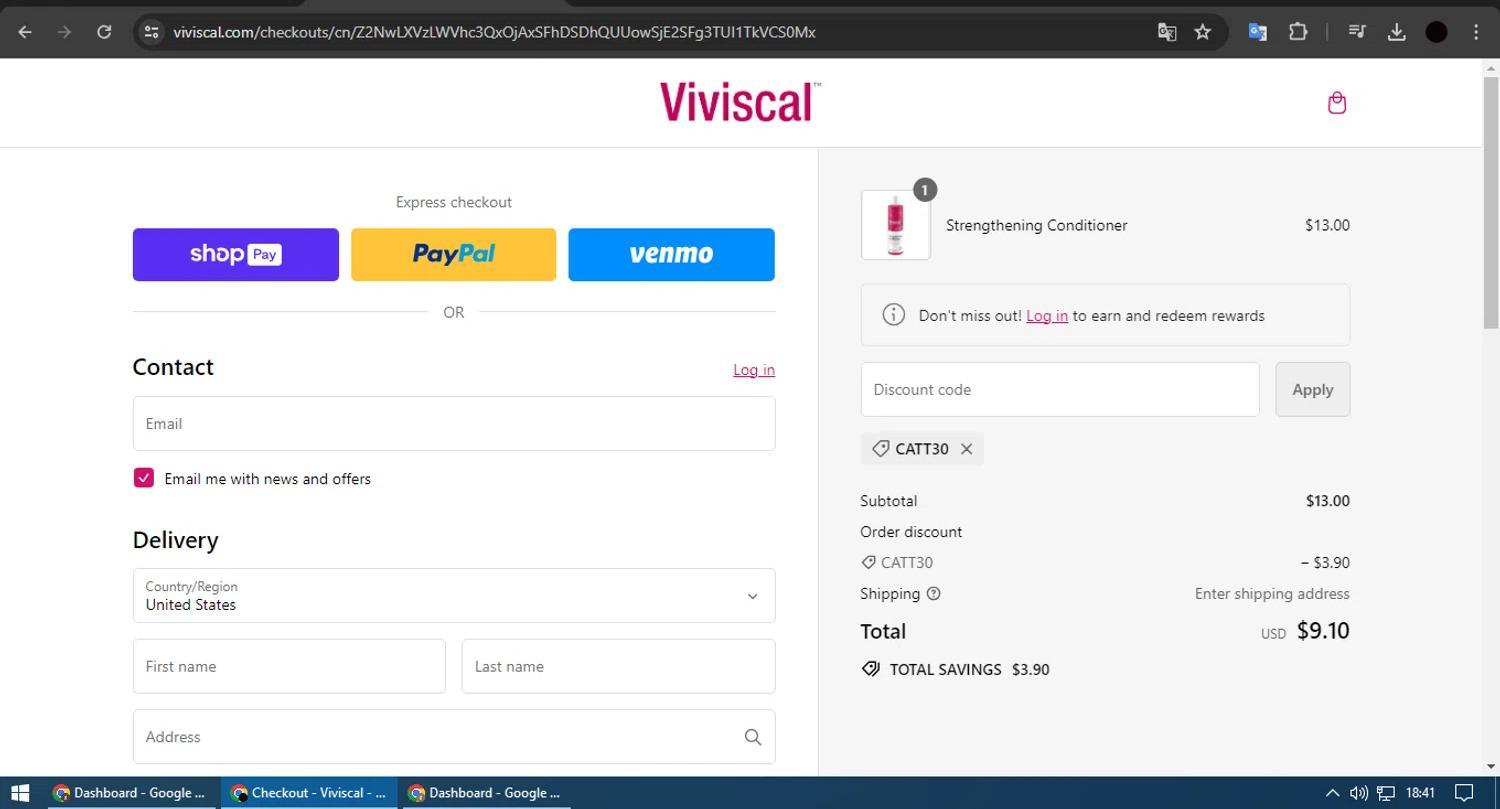Open the media control icon in toolbar
The width and height of the screenshot is (1500, 809).
[1357, 32]
